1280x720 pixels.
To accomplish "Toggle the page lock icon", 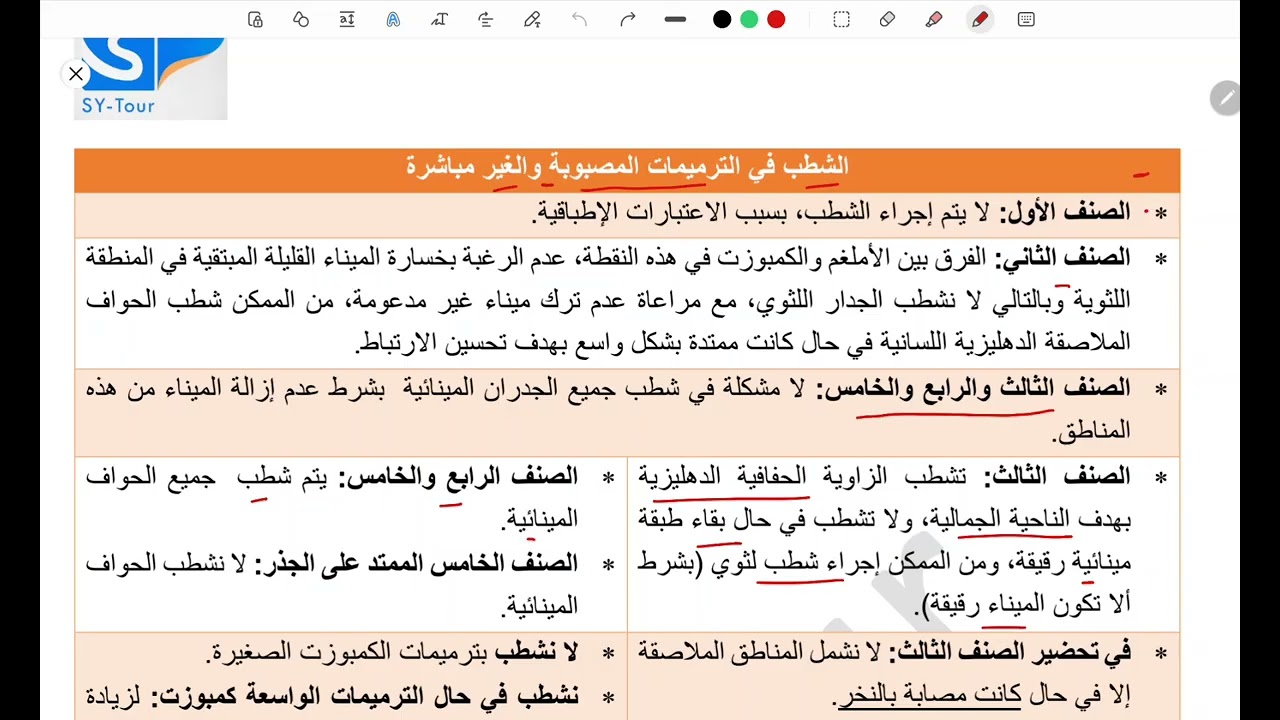I will tap(255, 19).
